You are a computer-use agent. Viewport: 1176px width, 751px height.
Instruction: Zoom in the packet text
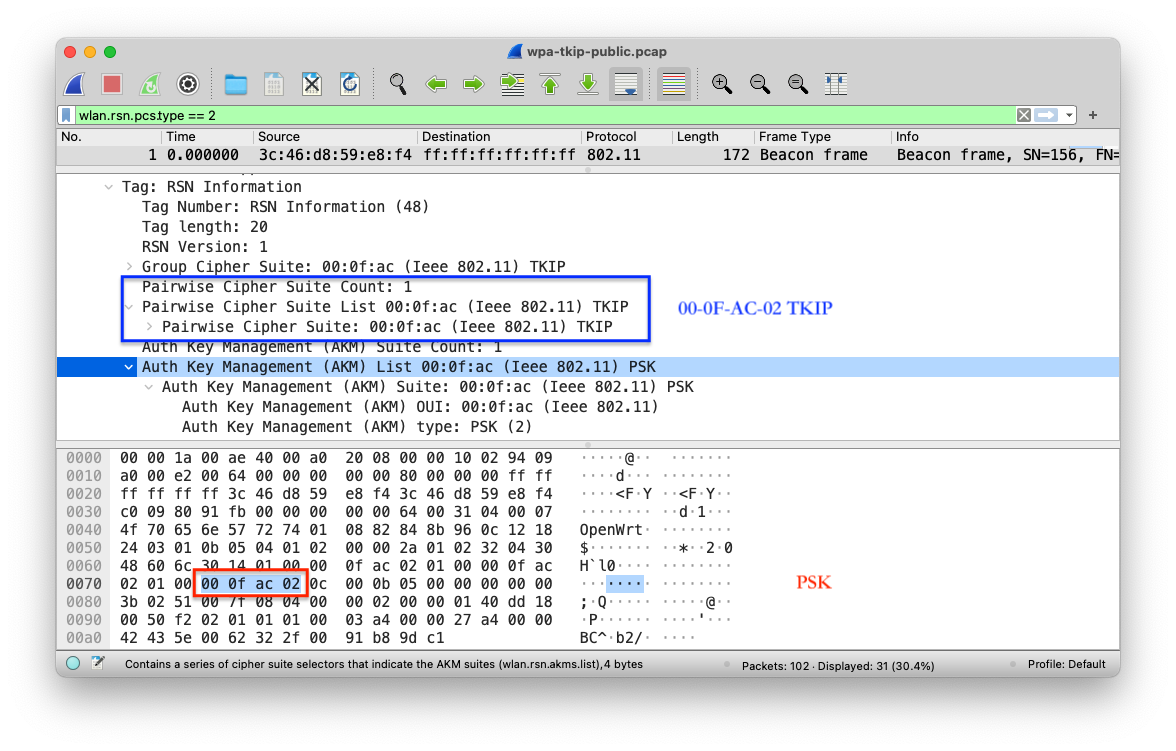point(721,84)
